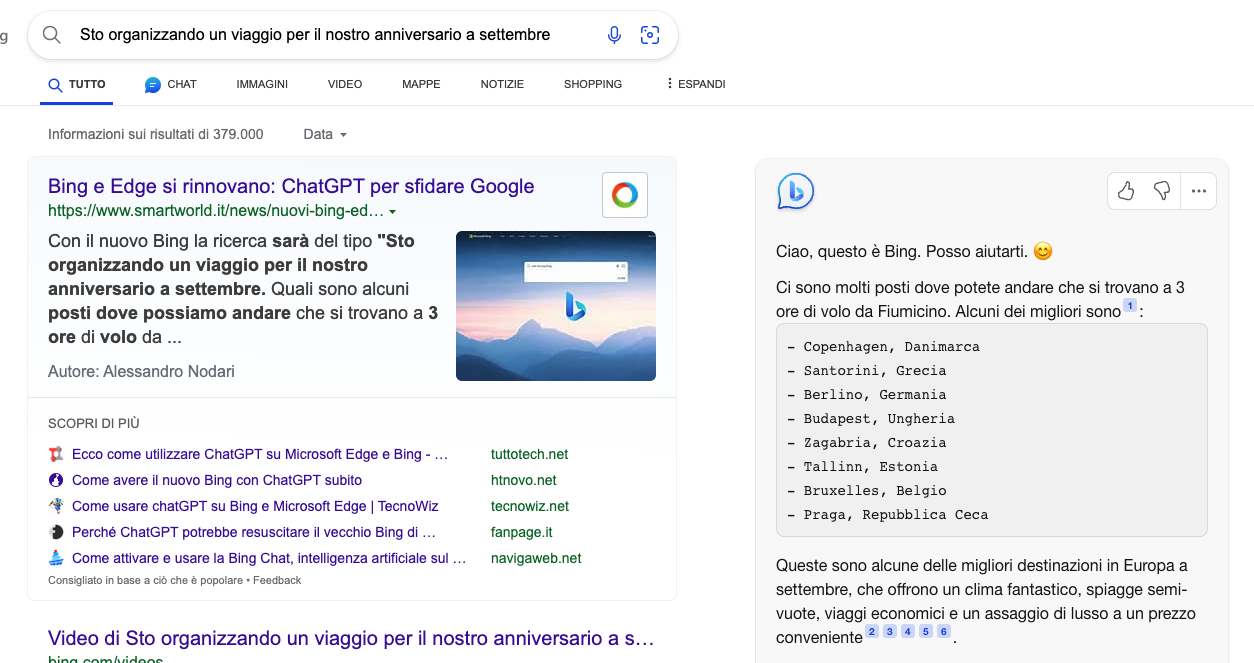Image resolution: width=1254 pixels, height=663 pixels.
Task: Click htnovo.net domain text
Action: [524, 480]
